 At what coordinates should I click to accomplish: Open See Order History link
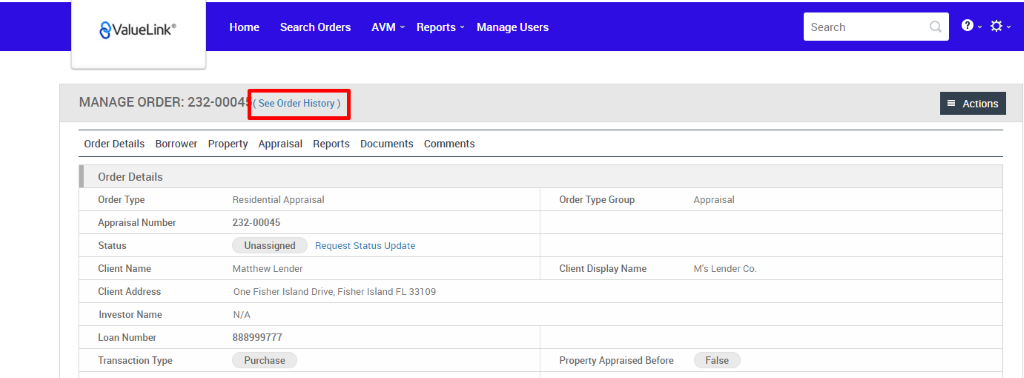pos(296,104)
